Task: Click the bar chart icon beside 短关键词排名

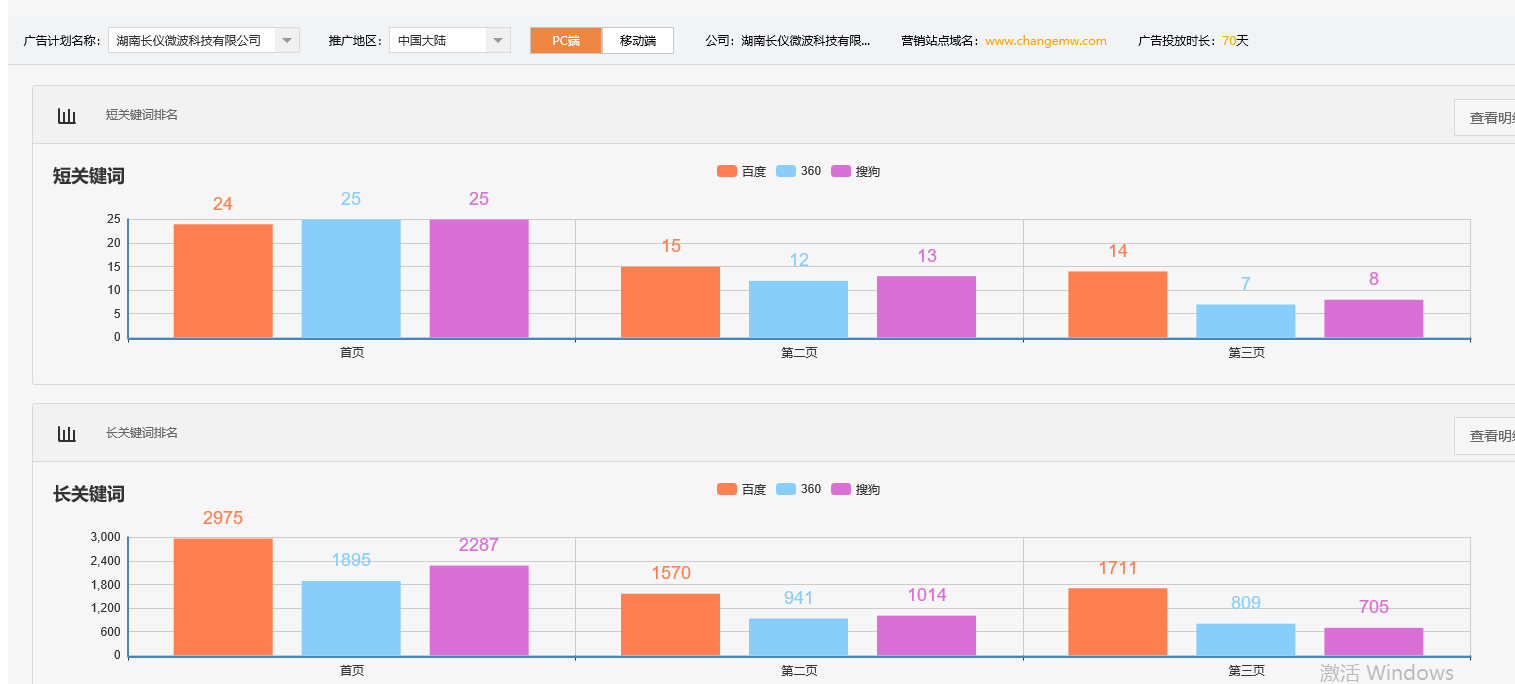Action: click(67, 114)
